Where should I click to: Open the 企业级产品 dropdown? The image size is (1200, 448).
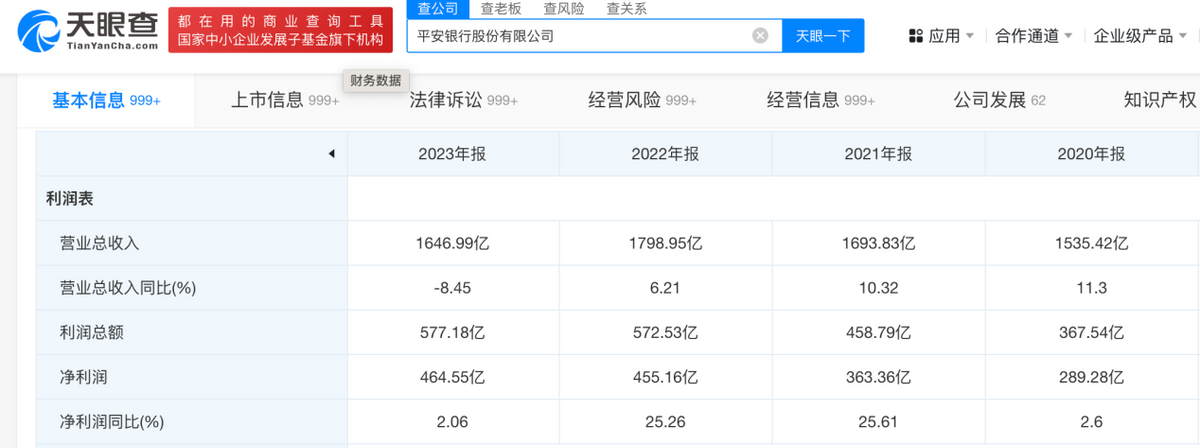[1140, 36]
